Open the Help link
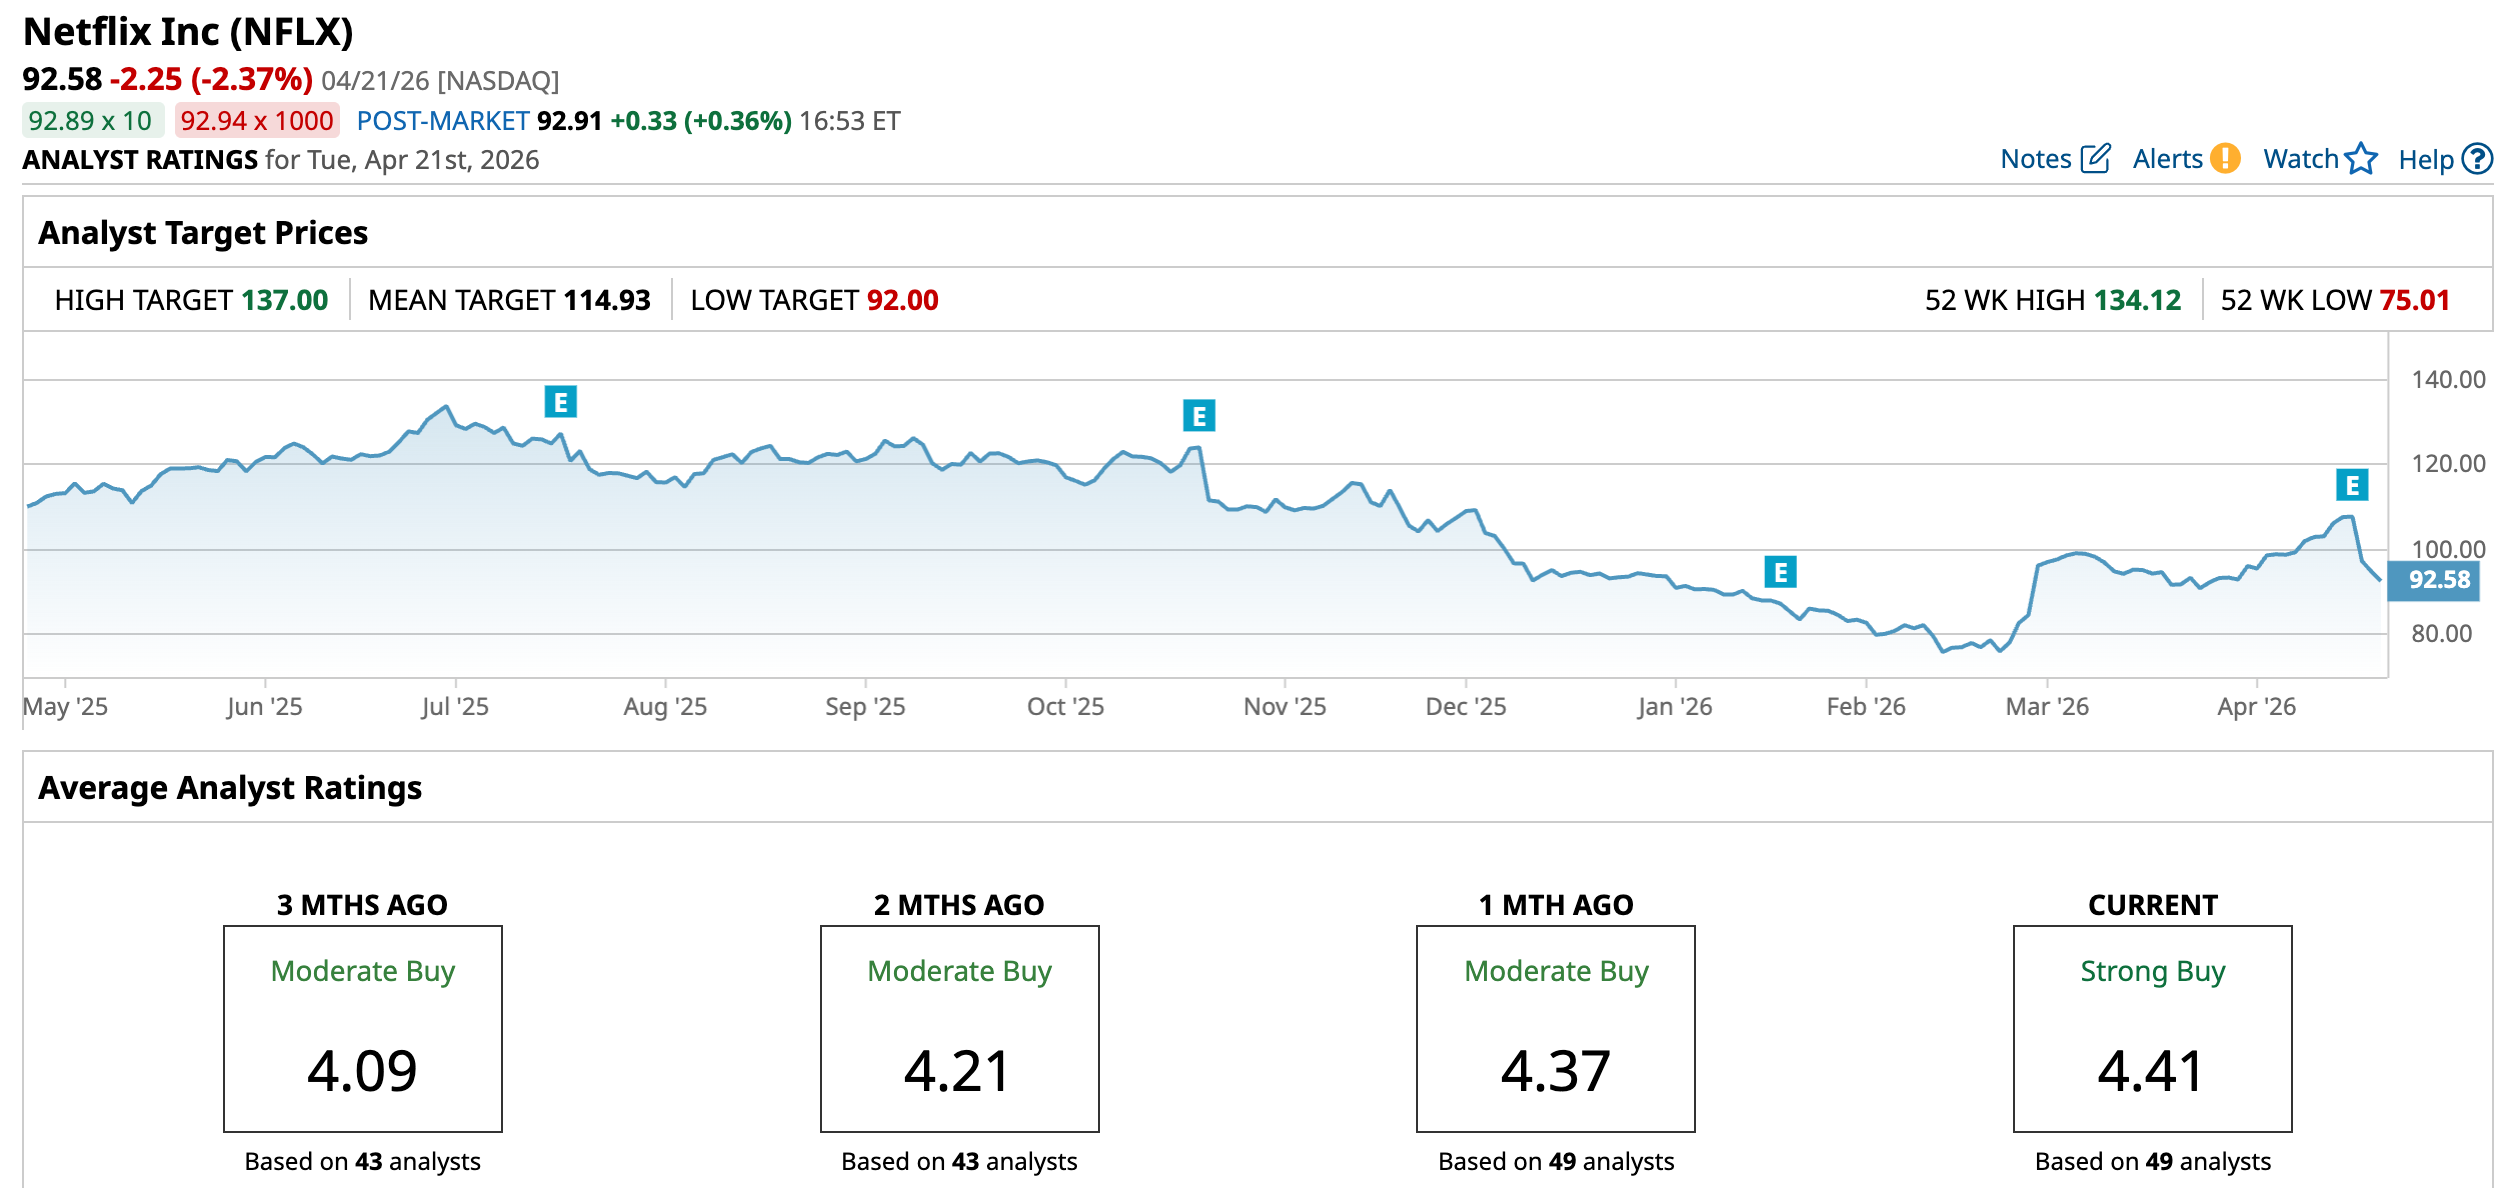Screen dimensions: 2506x1188 [x=2426, y=160]
